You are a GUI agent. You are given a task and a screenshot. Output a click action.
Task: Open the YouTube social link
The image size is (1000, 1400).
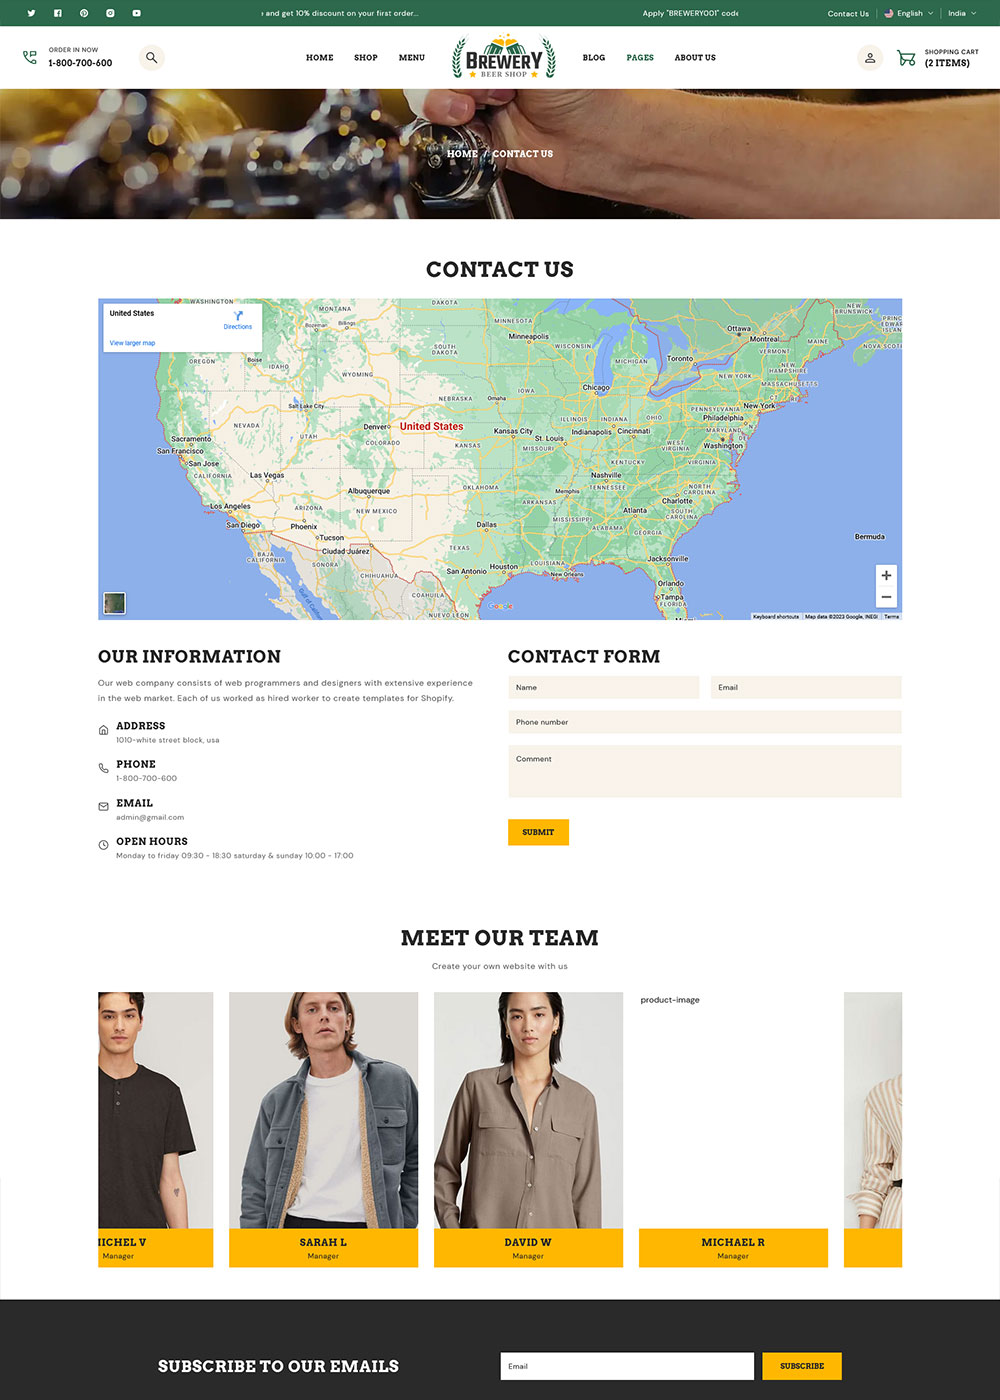[136, 13]
